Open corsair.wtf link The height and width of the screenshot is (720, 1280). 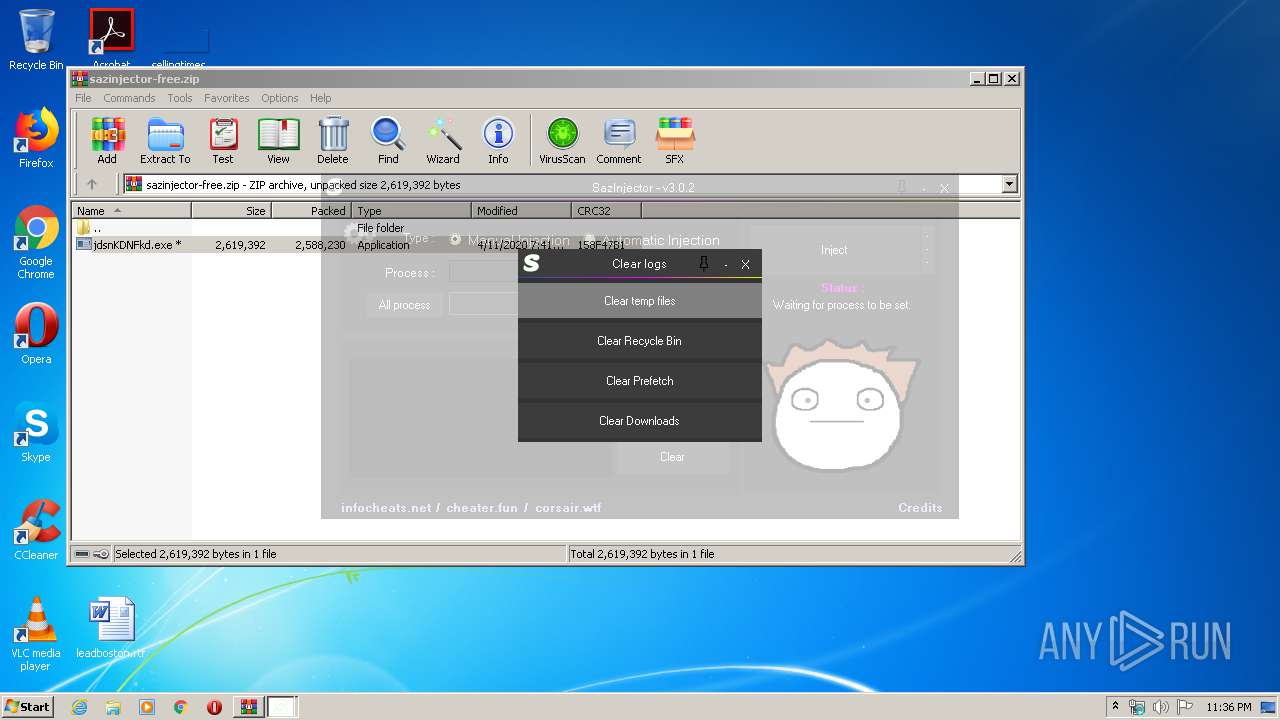(568, 508)
